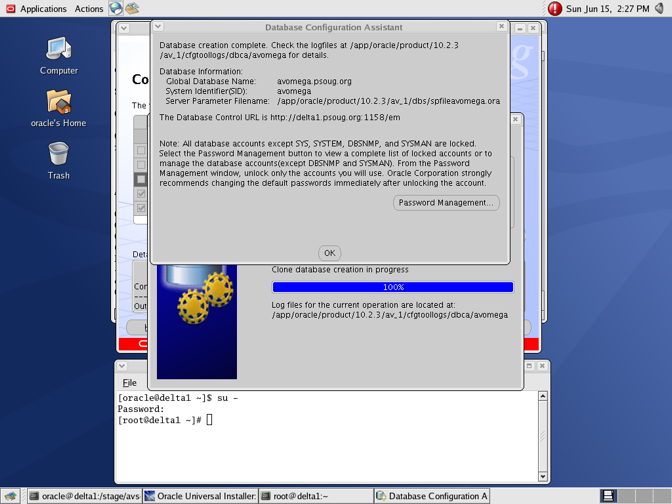Click red Oracle logo beside Applications
This screenshot has width=672, height=504.
10,9
